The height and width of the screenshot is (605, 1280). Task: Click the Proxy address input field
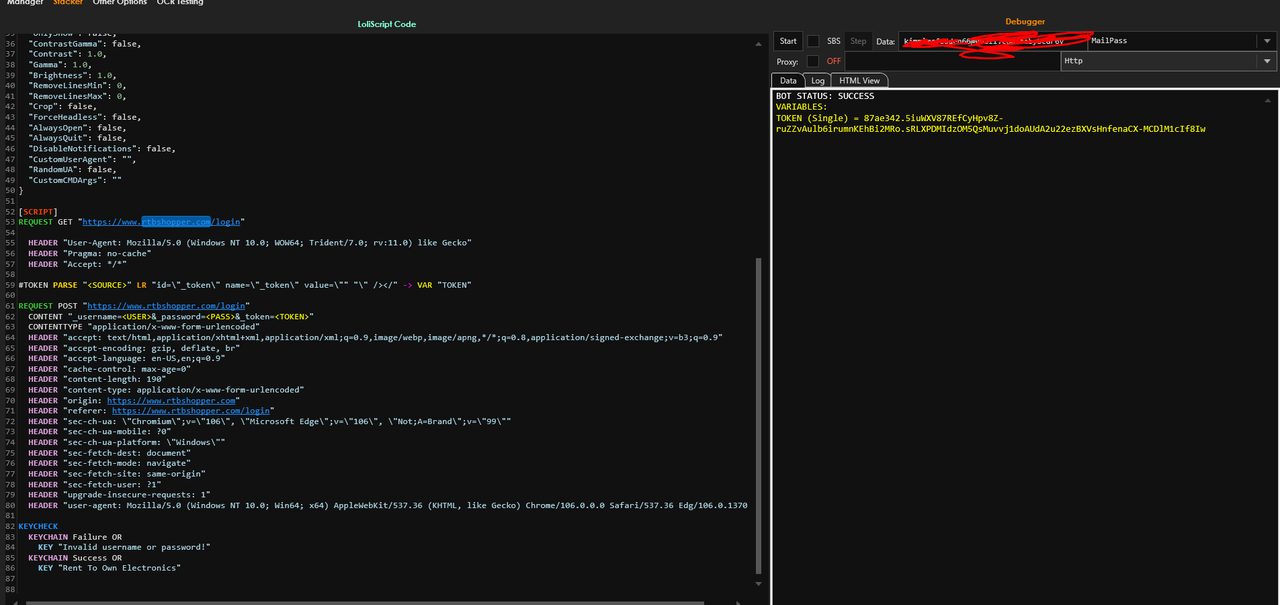point(951,61)
